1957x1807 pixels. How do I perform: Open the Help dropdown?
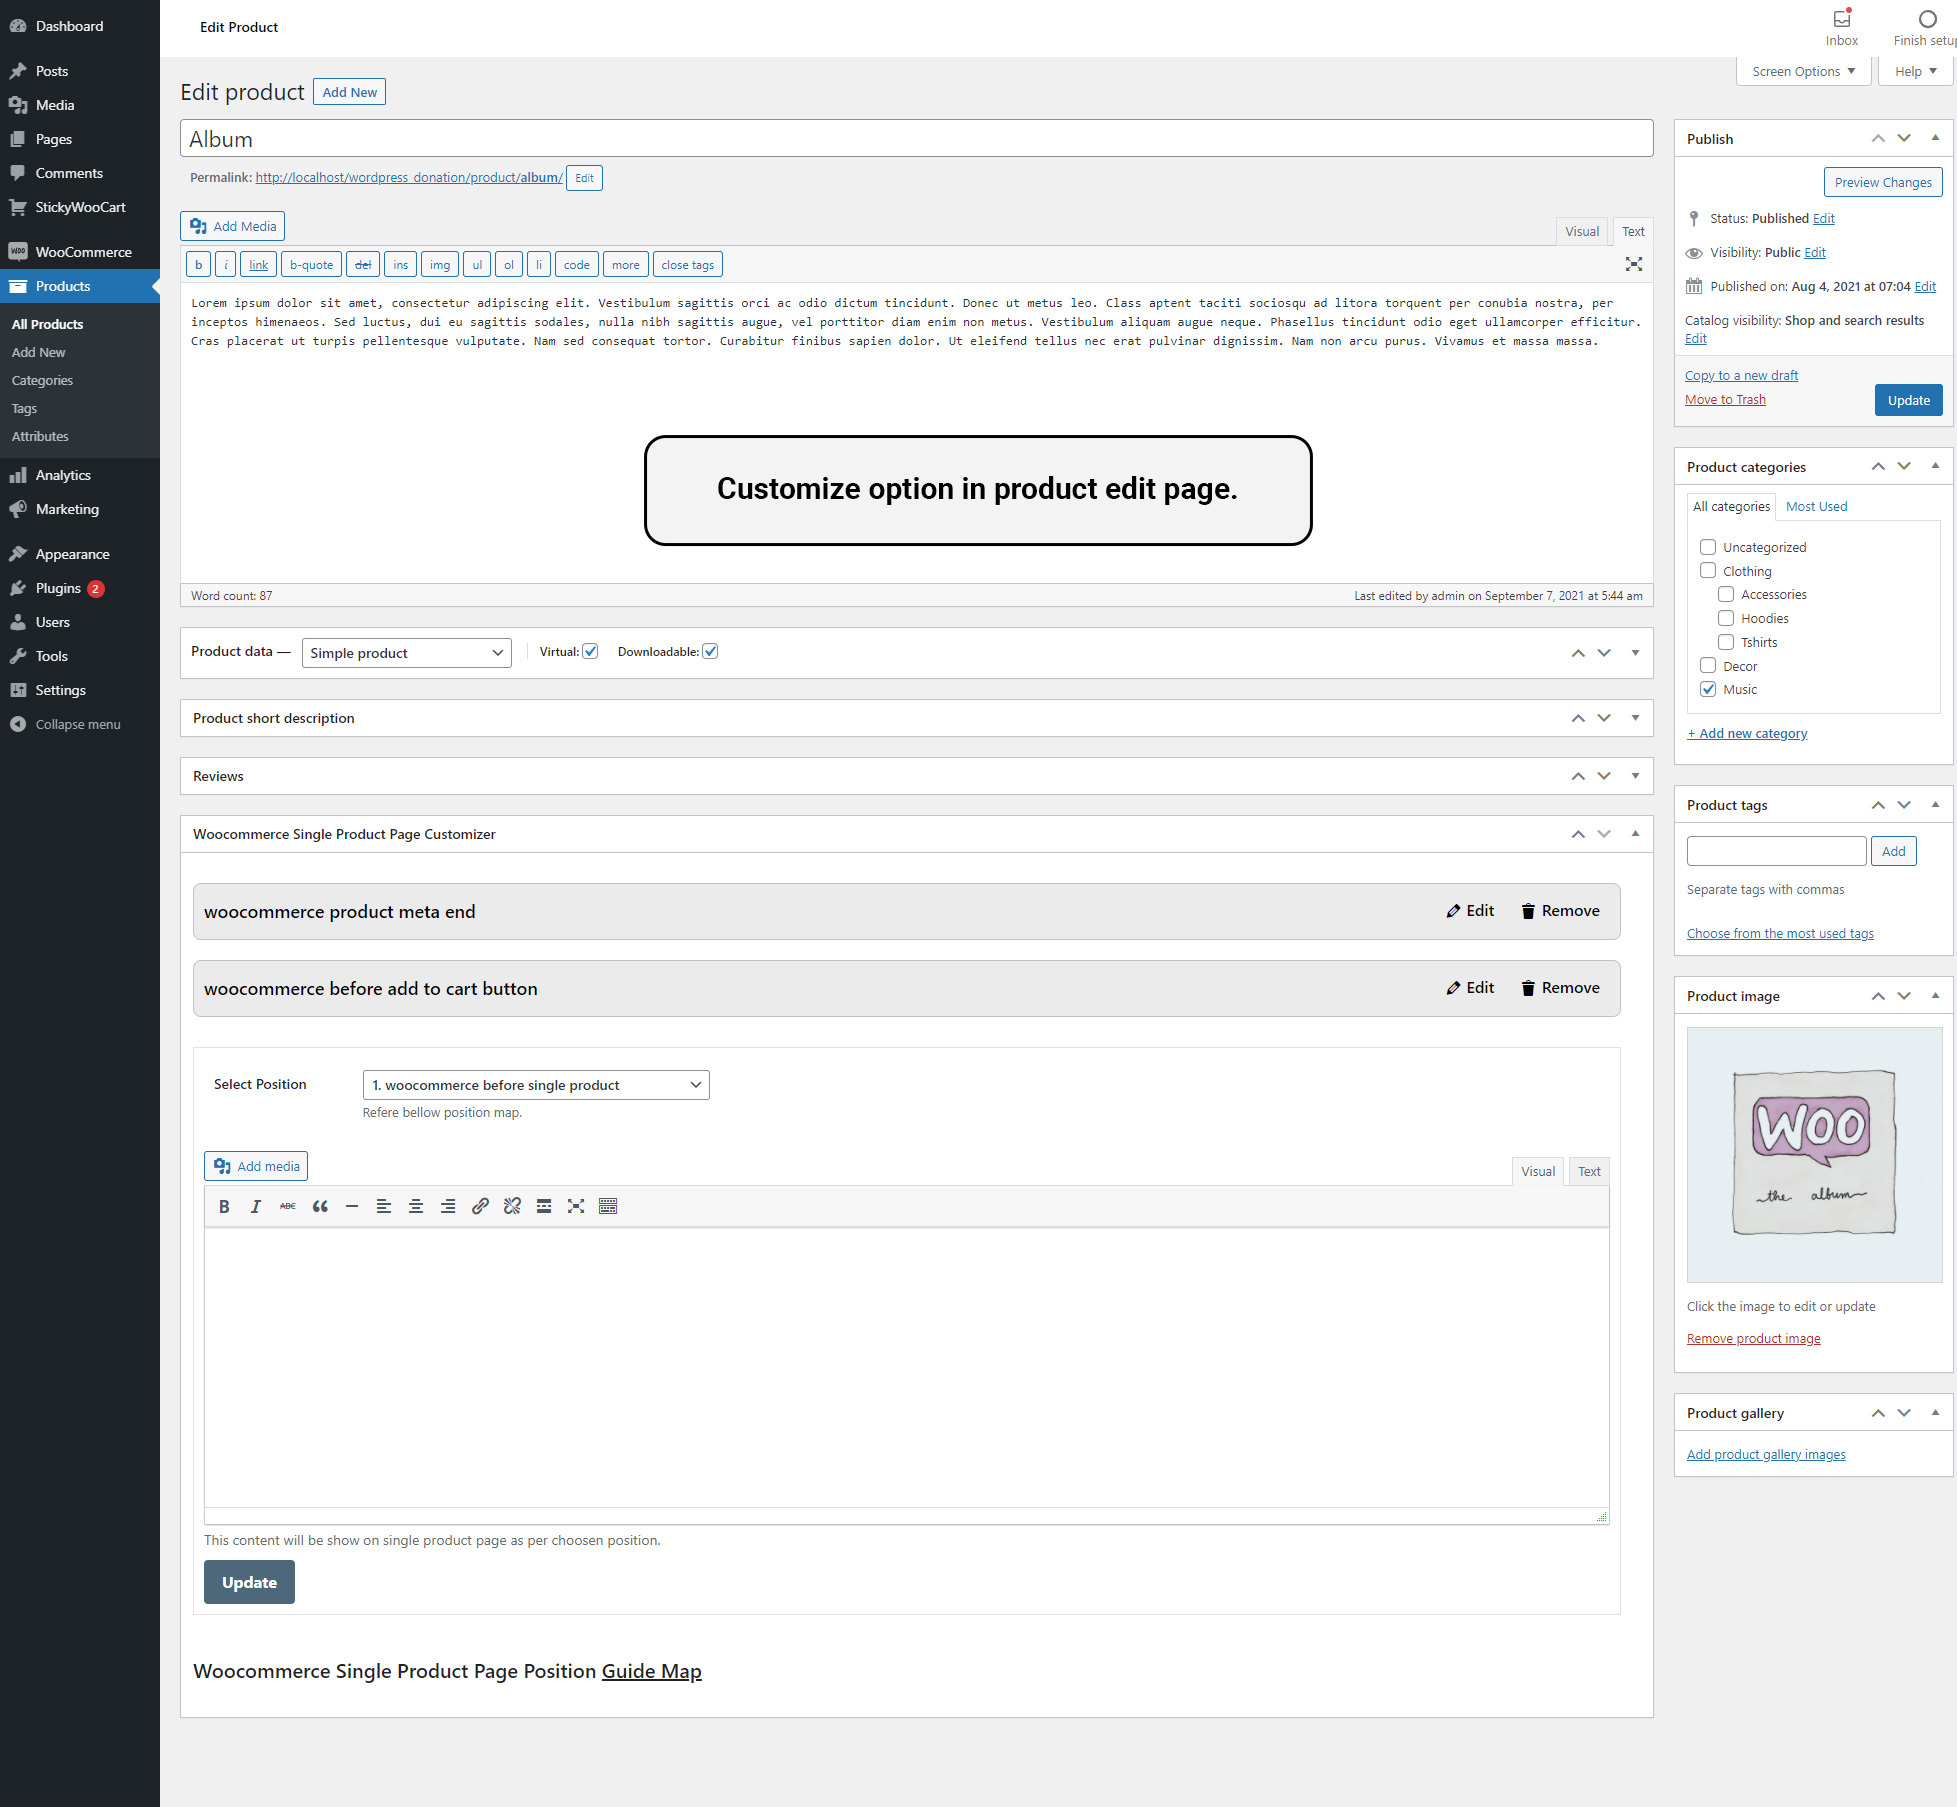tap(1916, 71)
